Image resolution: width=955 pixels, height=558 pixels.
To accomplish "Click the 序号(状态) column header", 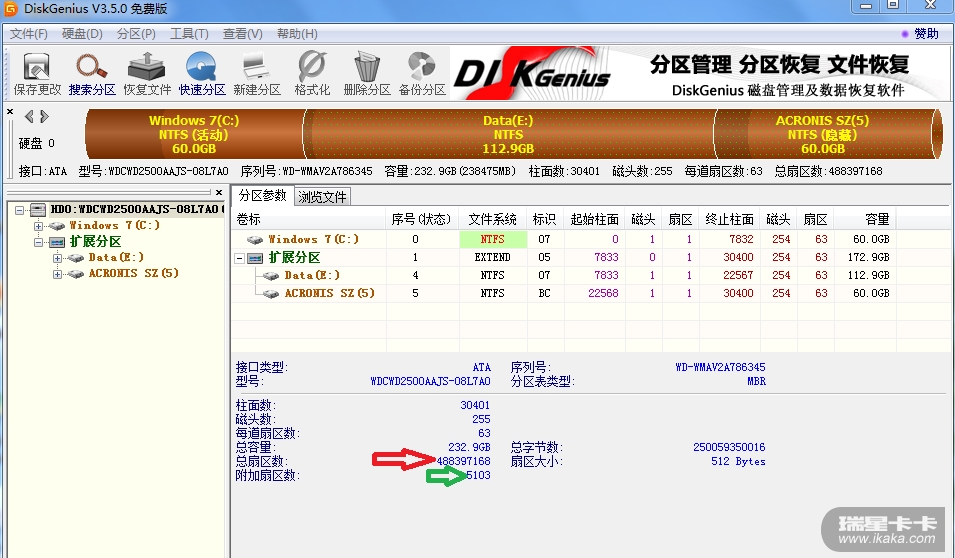I will (x=422, y=219).
